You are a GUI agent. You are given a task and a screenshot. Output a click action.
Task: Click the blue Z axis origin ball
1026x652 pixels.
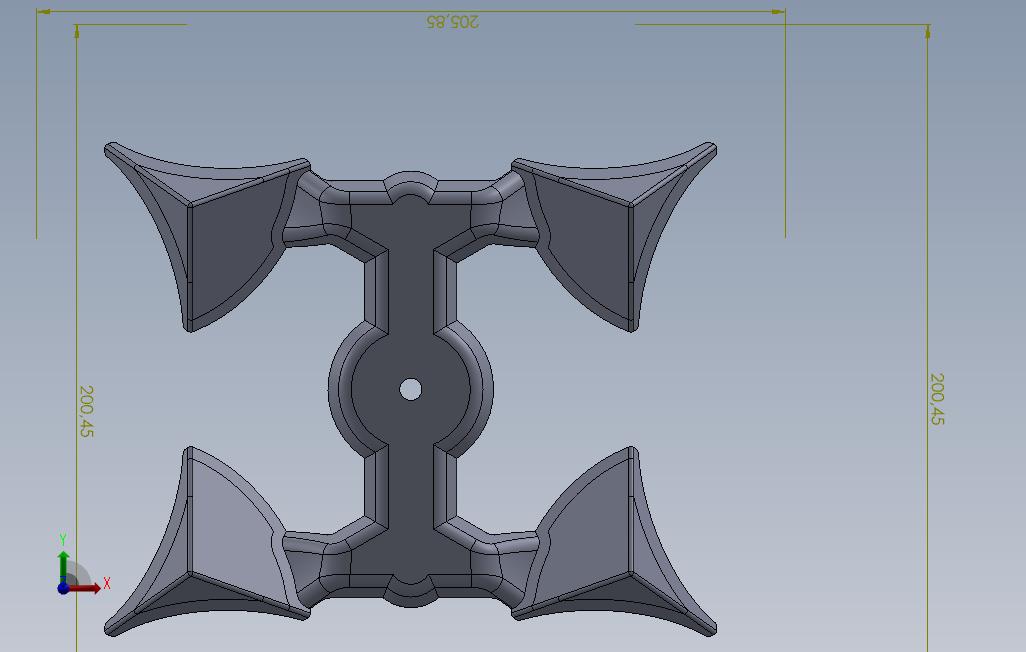pyautogui.click(x=63, y=589)
